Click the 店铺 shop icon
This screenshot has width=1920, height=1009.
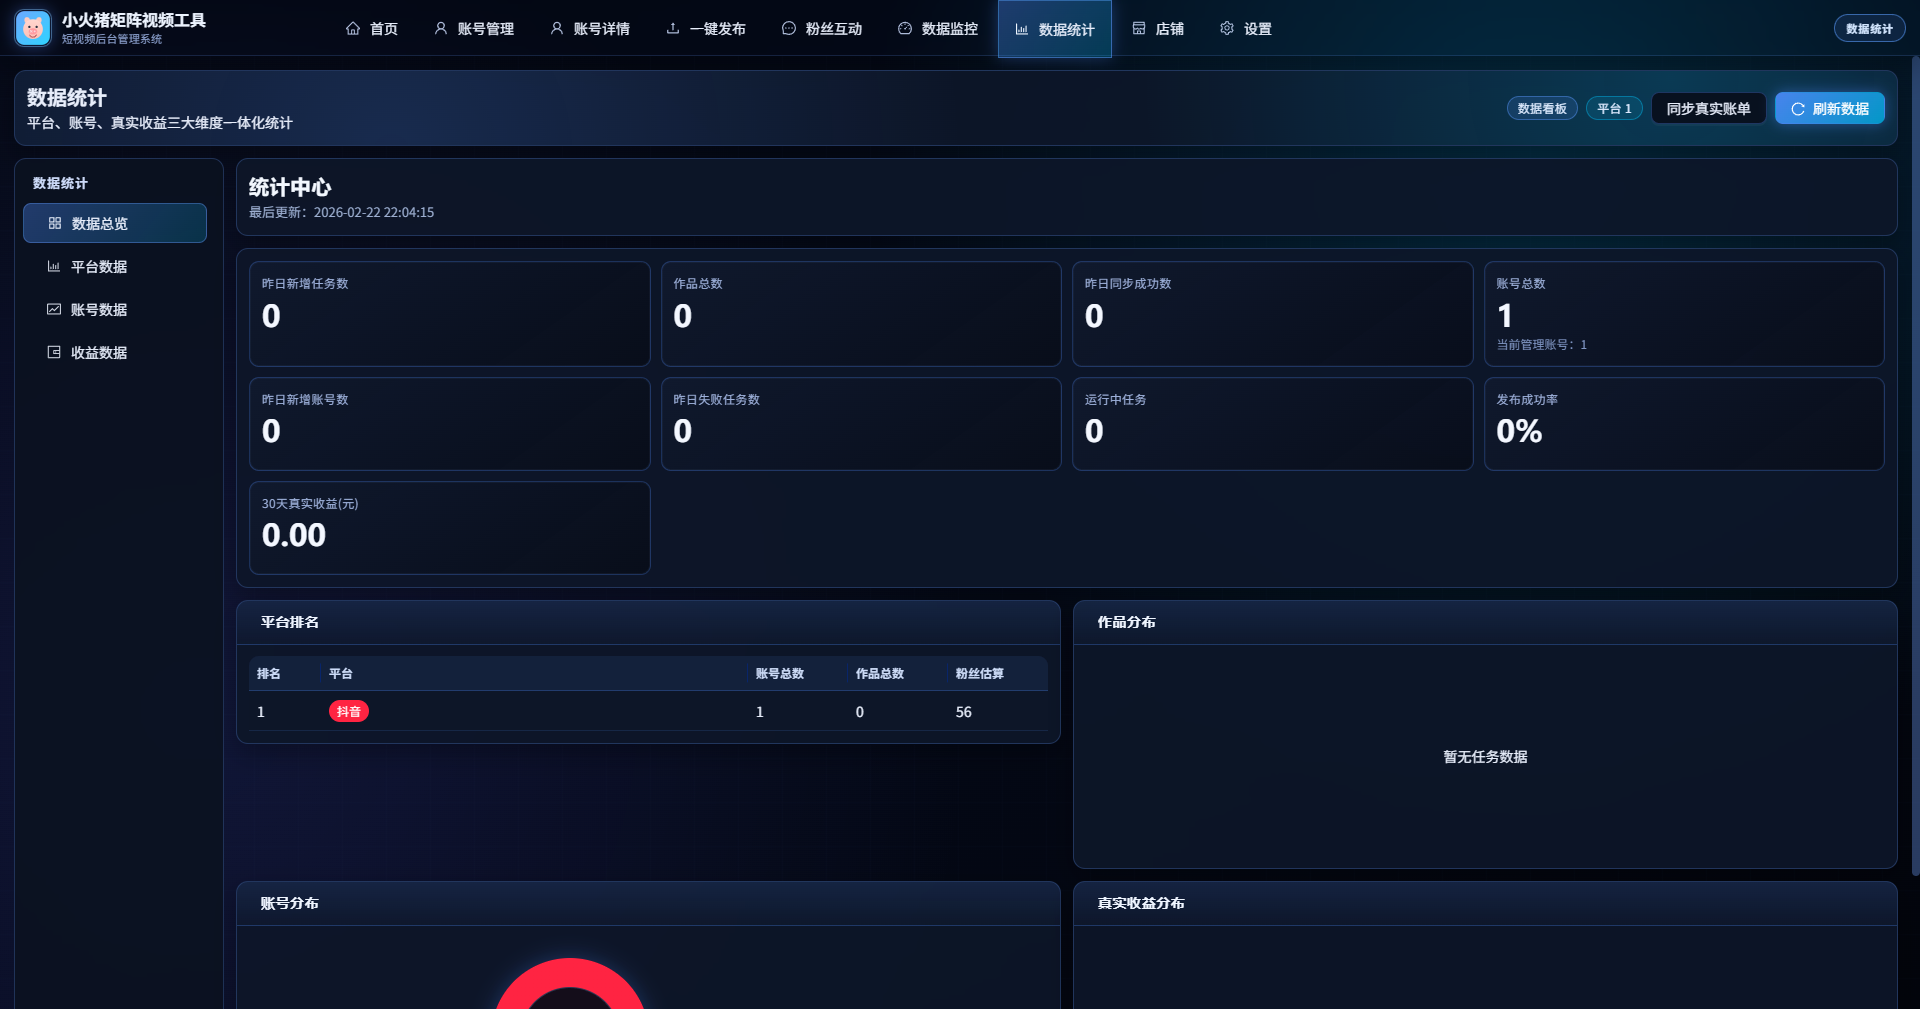(1139, 29)
